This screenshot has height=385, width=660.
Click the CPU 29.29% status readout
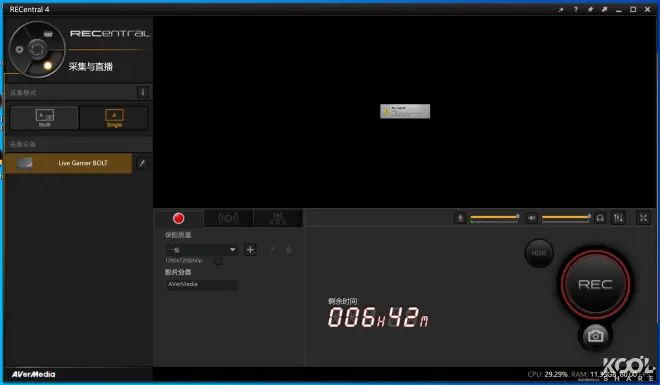point(547,374)
